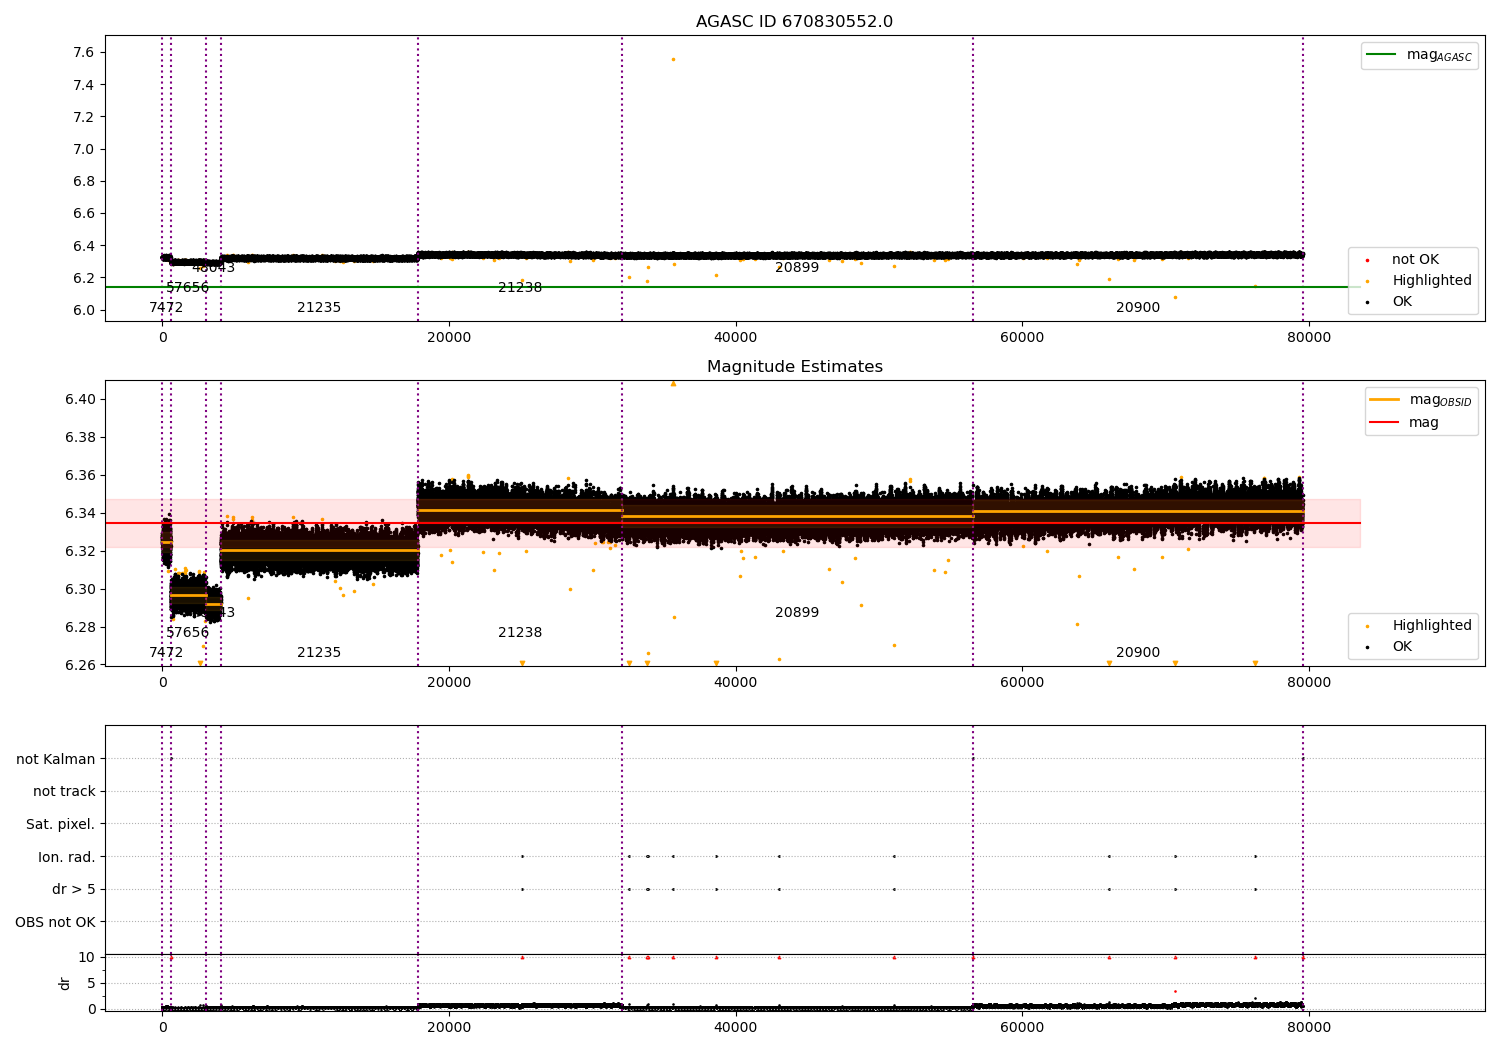
Task: Select obsid label 20900 in Magnitude Estimates plot
Action: tap(1138, 652)
